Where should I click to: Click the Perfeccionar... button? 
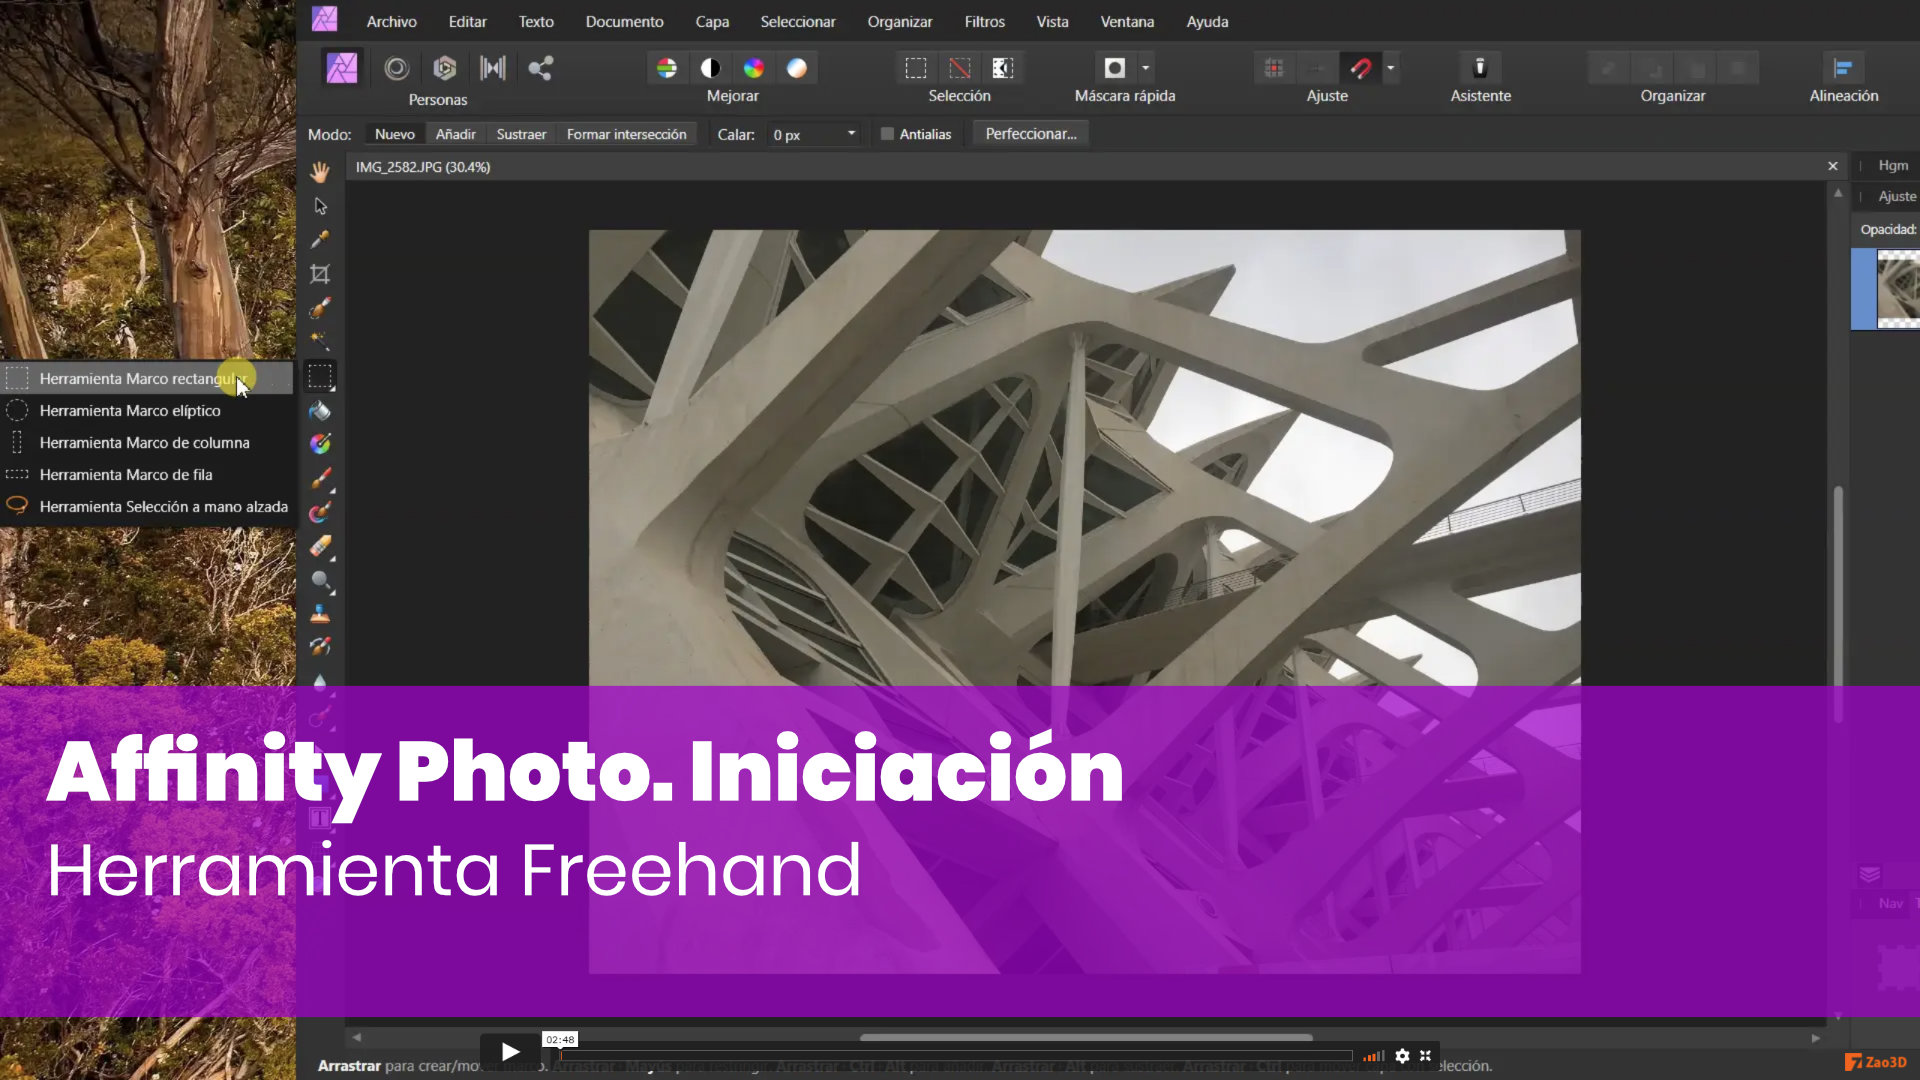[1031, 134]
